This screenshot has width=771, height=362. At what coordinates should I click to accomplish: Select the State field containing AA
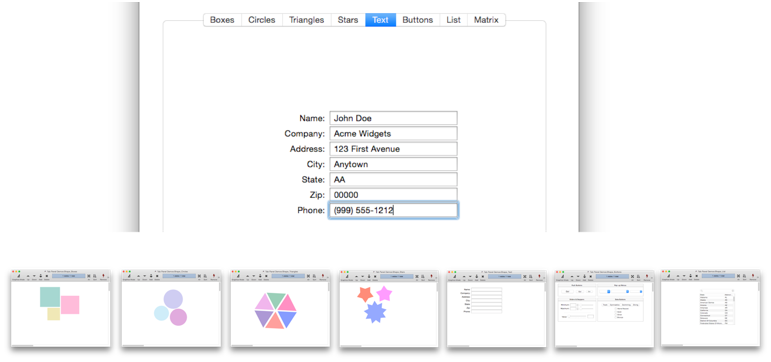pos(393,180)
